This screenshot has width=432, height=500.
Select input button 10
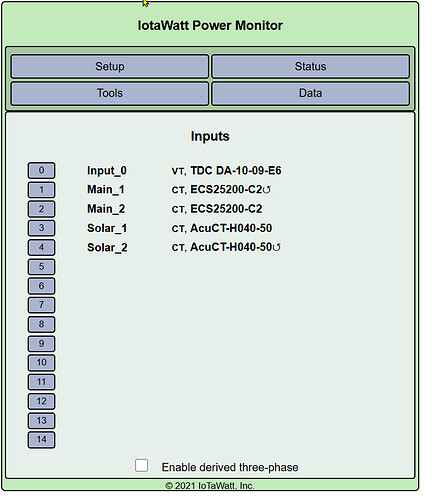pyautogui.click(x=41, y=362)
